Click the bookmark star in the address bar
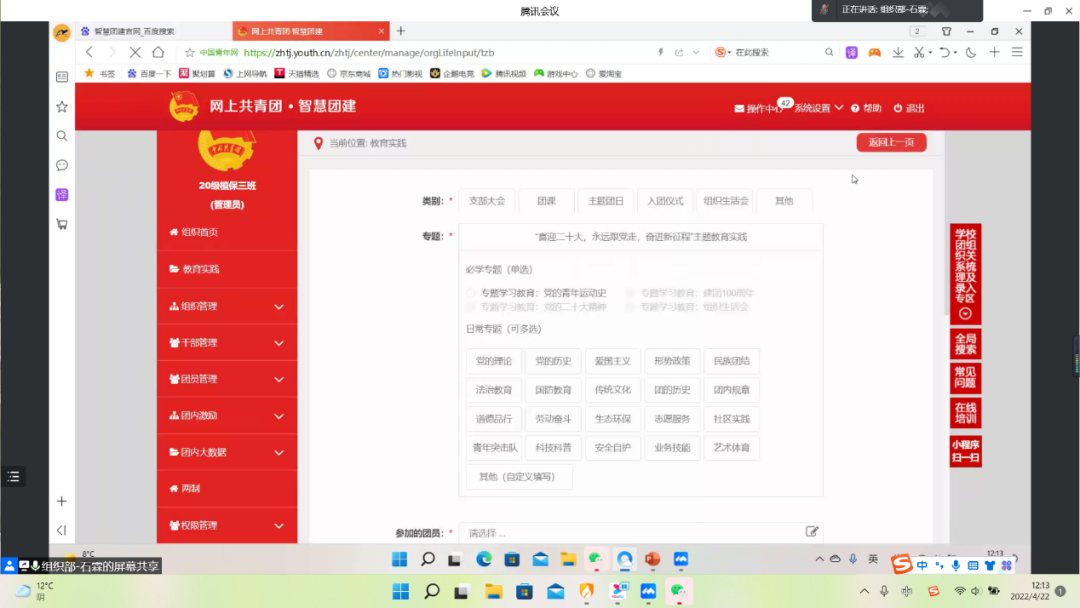This screenshot has width=1080, height=608. tap(190, 52)
